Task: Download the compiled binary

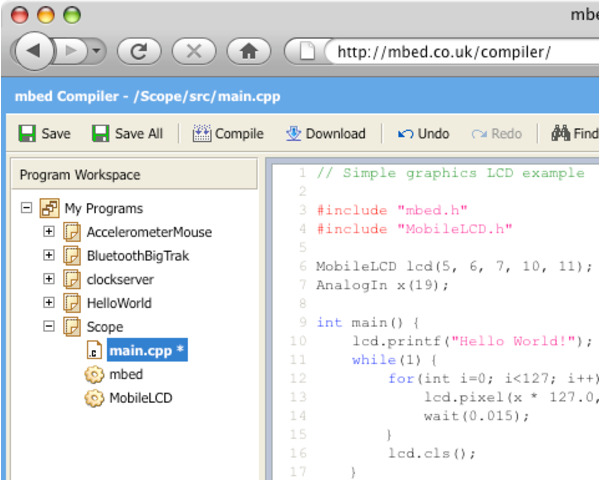Action: 325,134
